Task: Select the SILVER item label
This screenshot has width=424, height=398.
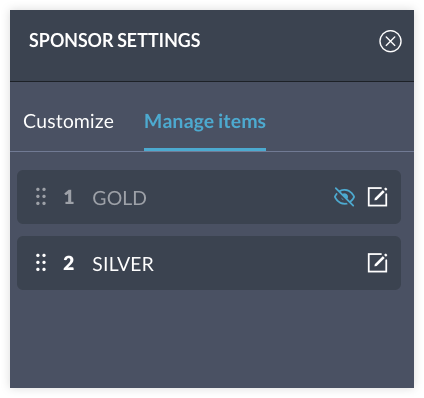Action: pos(123,264)
